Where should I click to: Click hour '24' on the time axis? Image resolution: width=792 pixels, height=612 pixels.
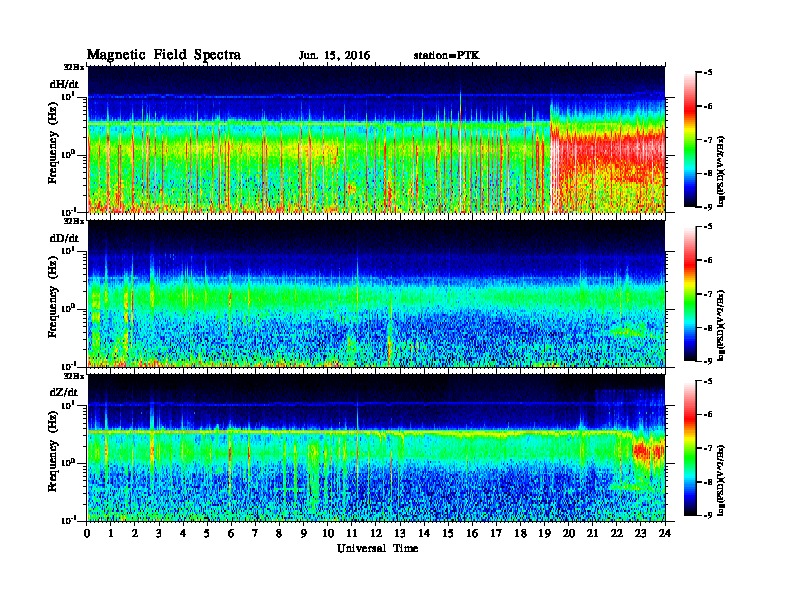[x=665, y=533]
